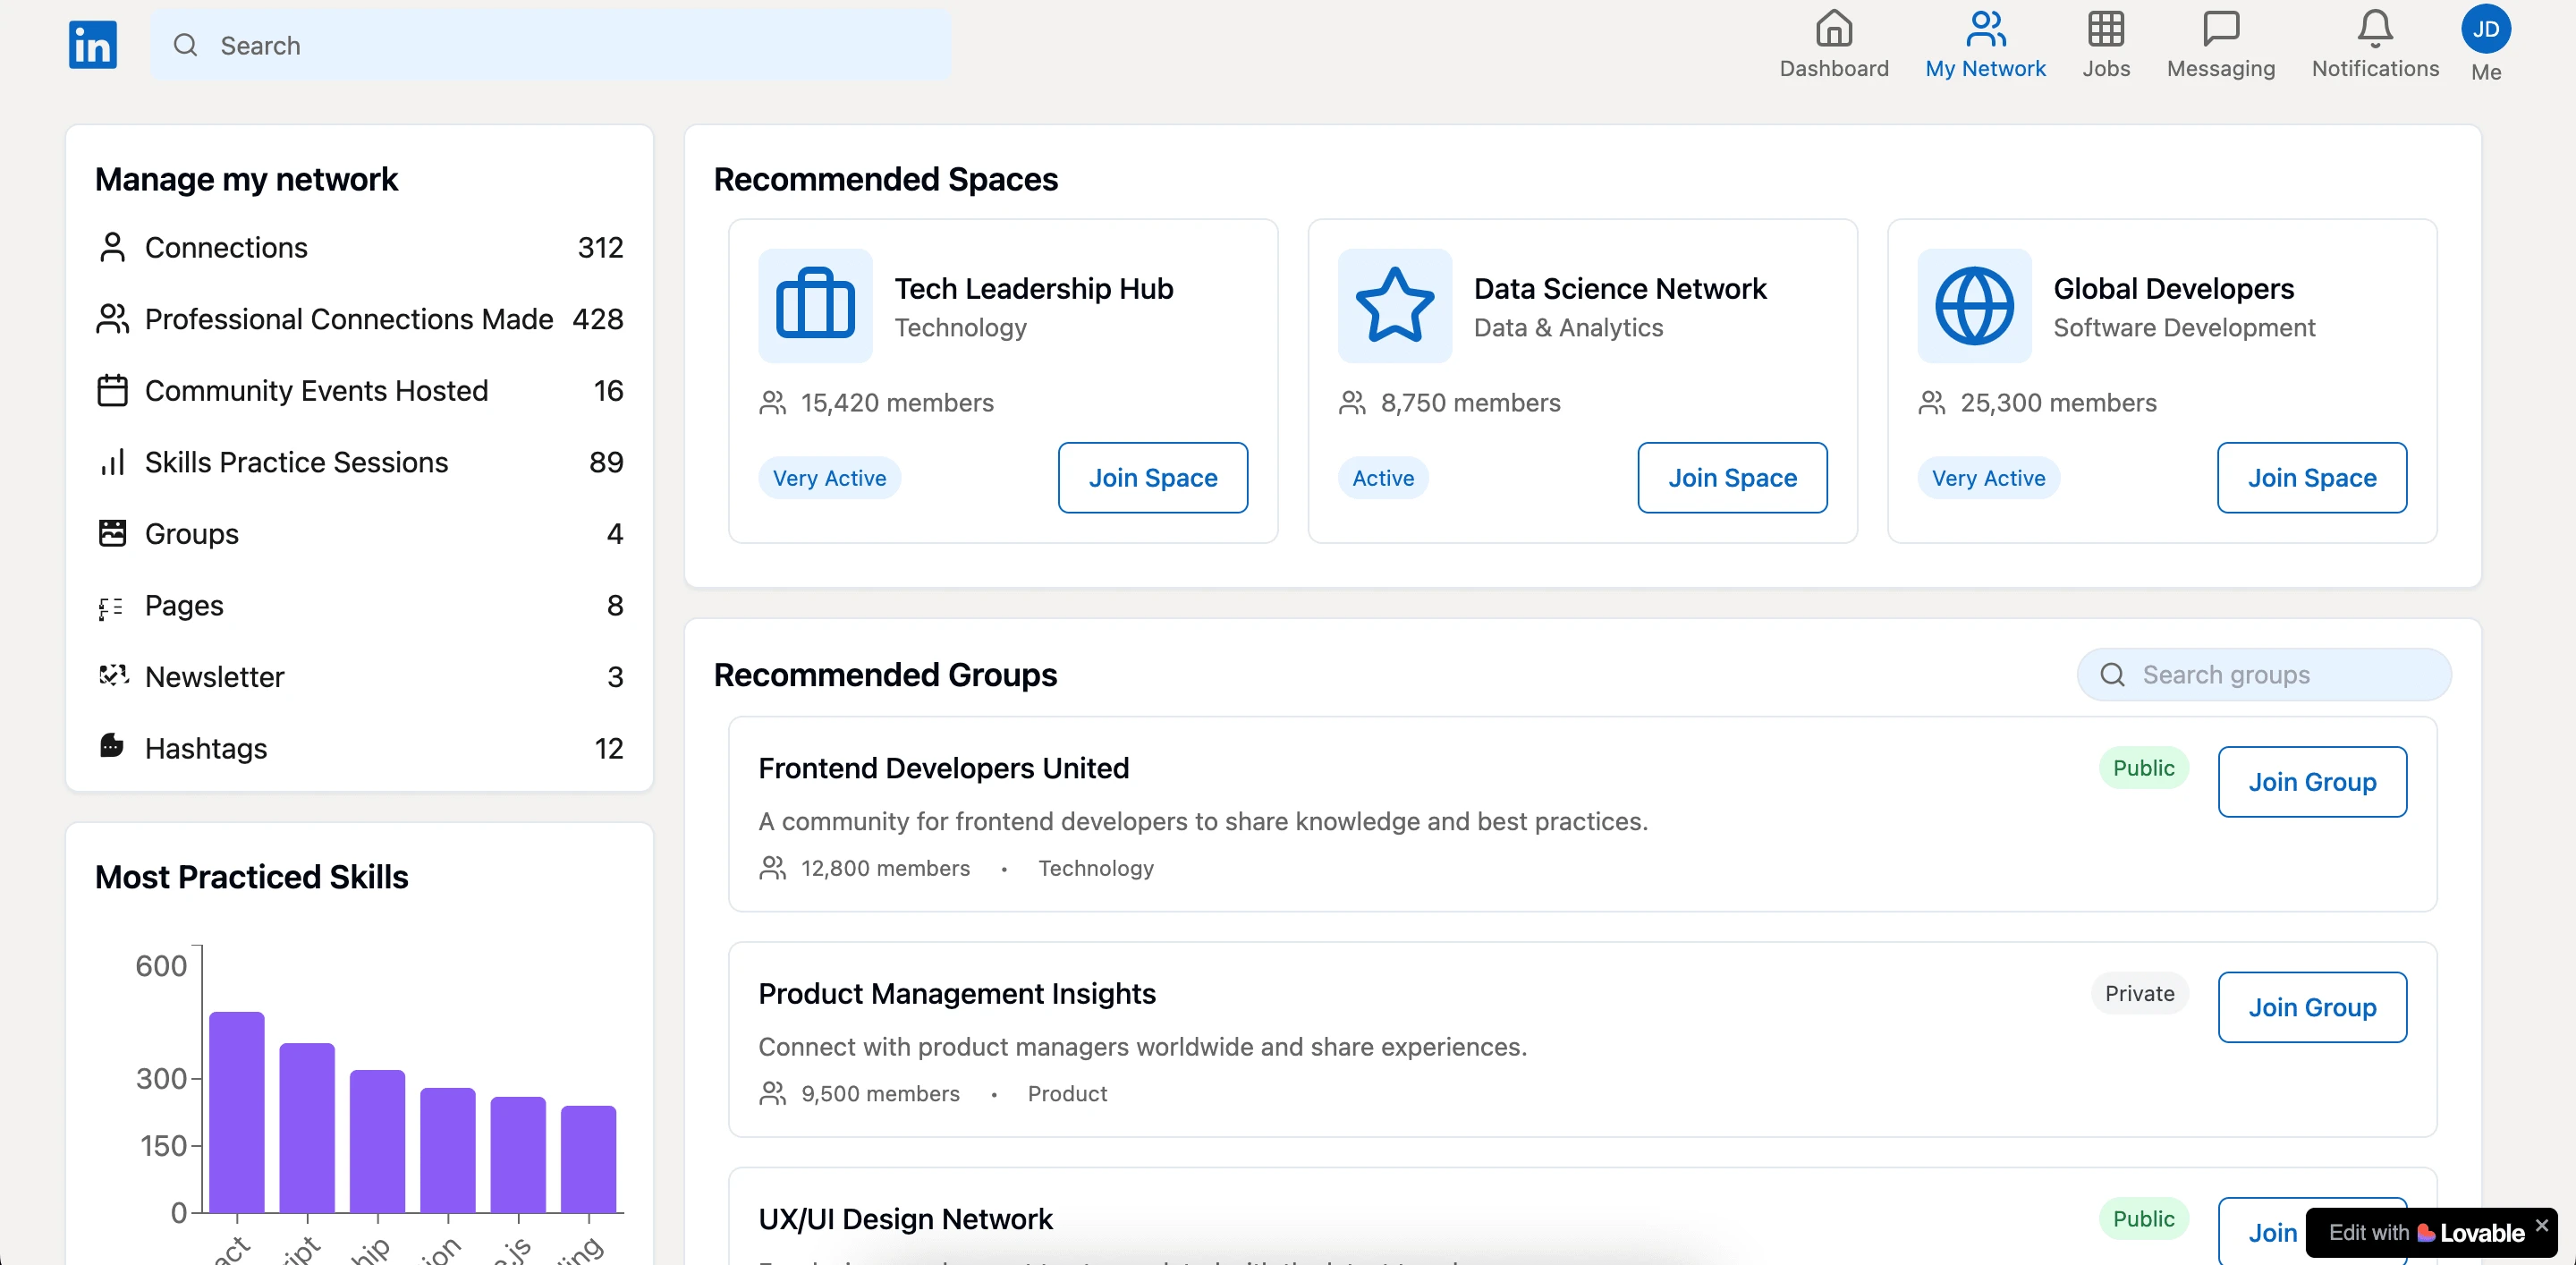The height and width of the screenshot is (1265, 2576).
Task: Click members icon beside 9,500 members
Action: (772, 1092)
